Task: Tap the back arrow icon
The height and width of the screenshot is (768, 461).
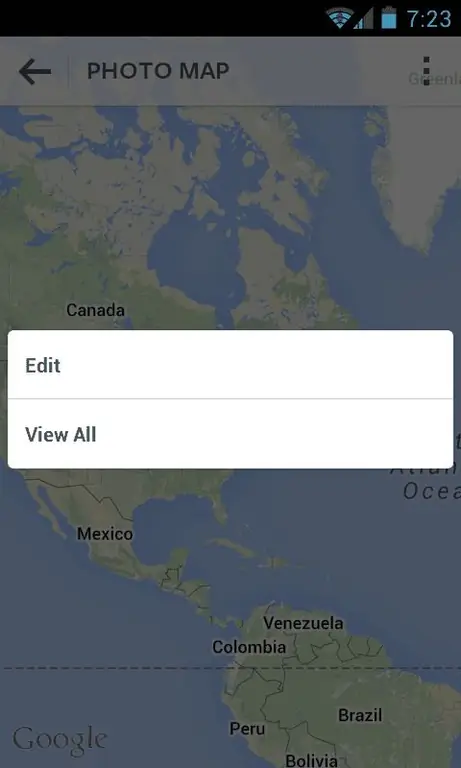Action: [x=35, y=72]
